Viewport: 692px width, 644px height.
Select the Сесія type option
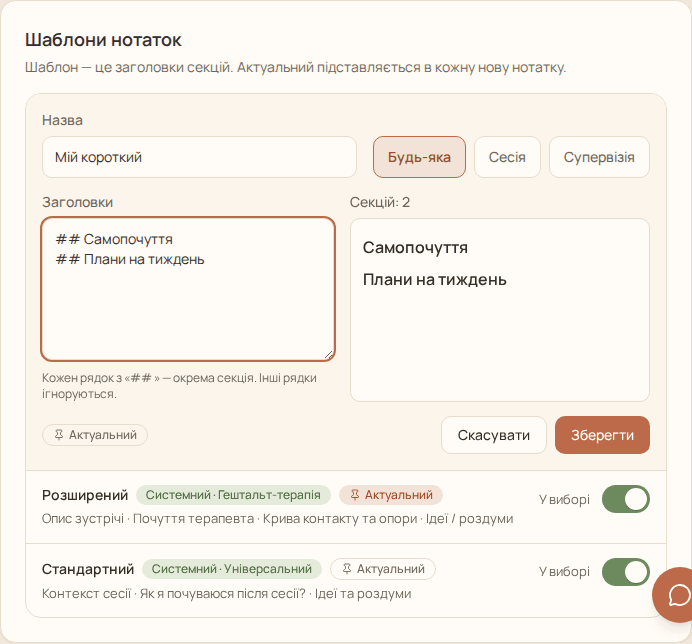point(507,157)
